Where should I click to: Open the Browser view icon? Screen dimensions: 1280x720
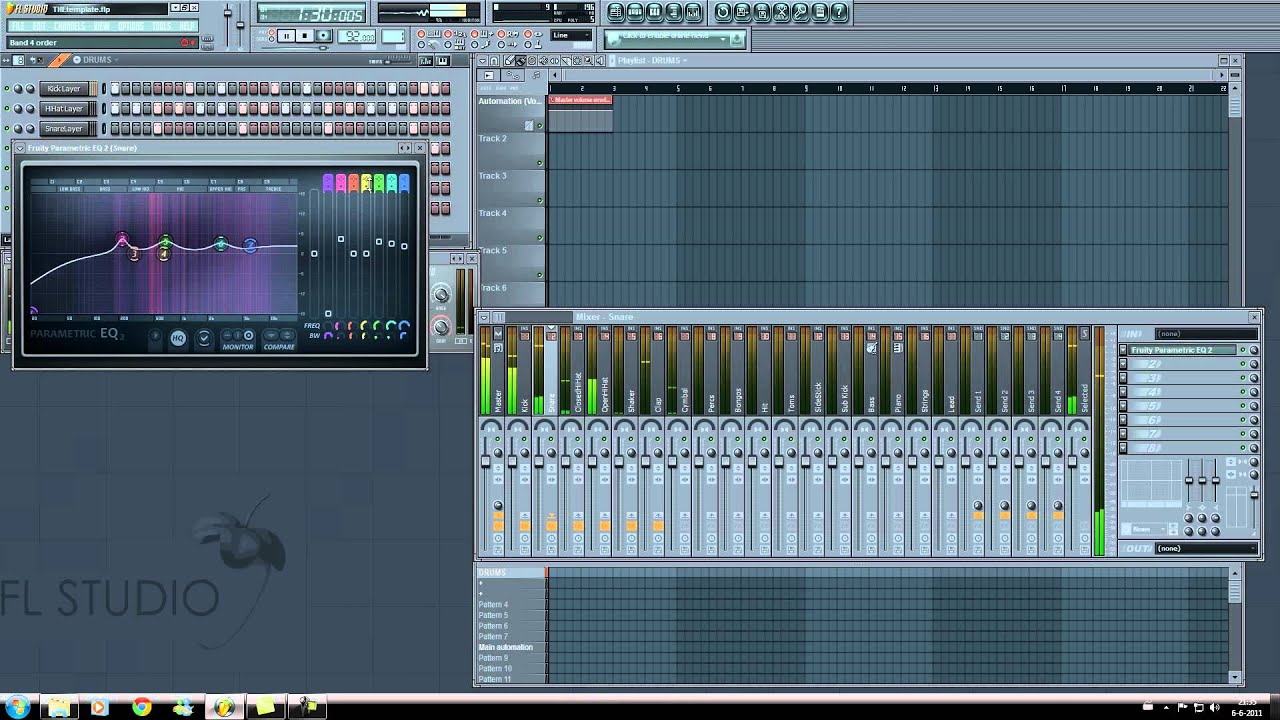[674, 13]
